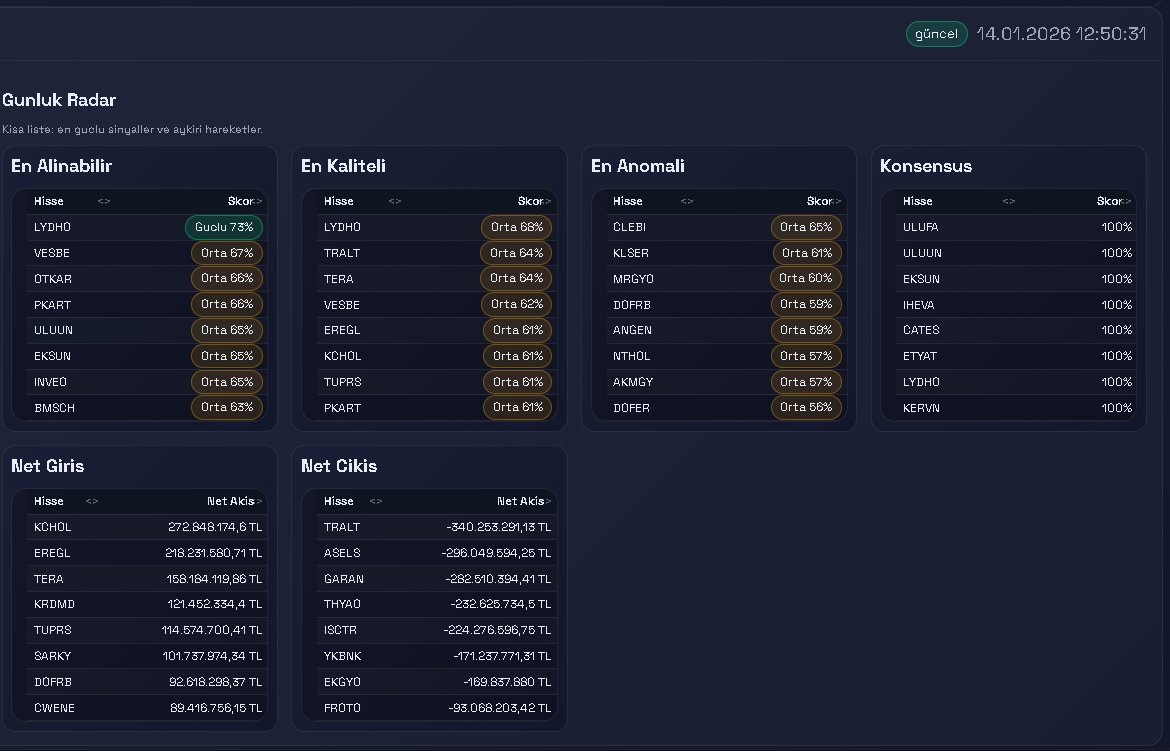
Task: Select EKSUN row in En Alinabilir
Action: pyautogui.click(x=147, y=356)
